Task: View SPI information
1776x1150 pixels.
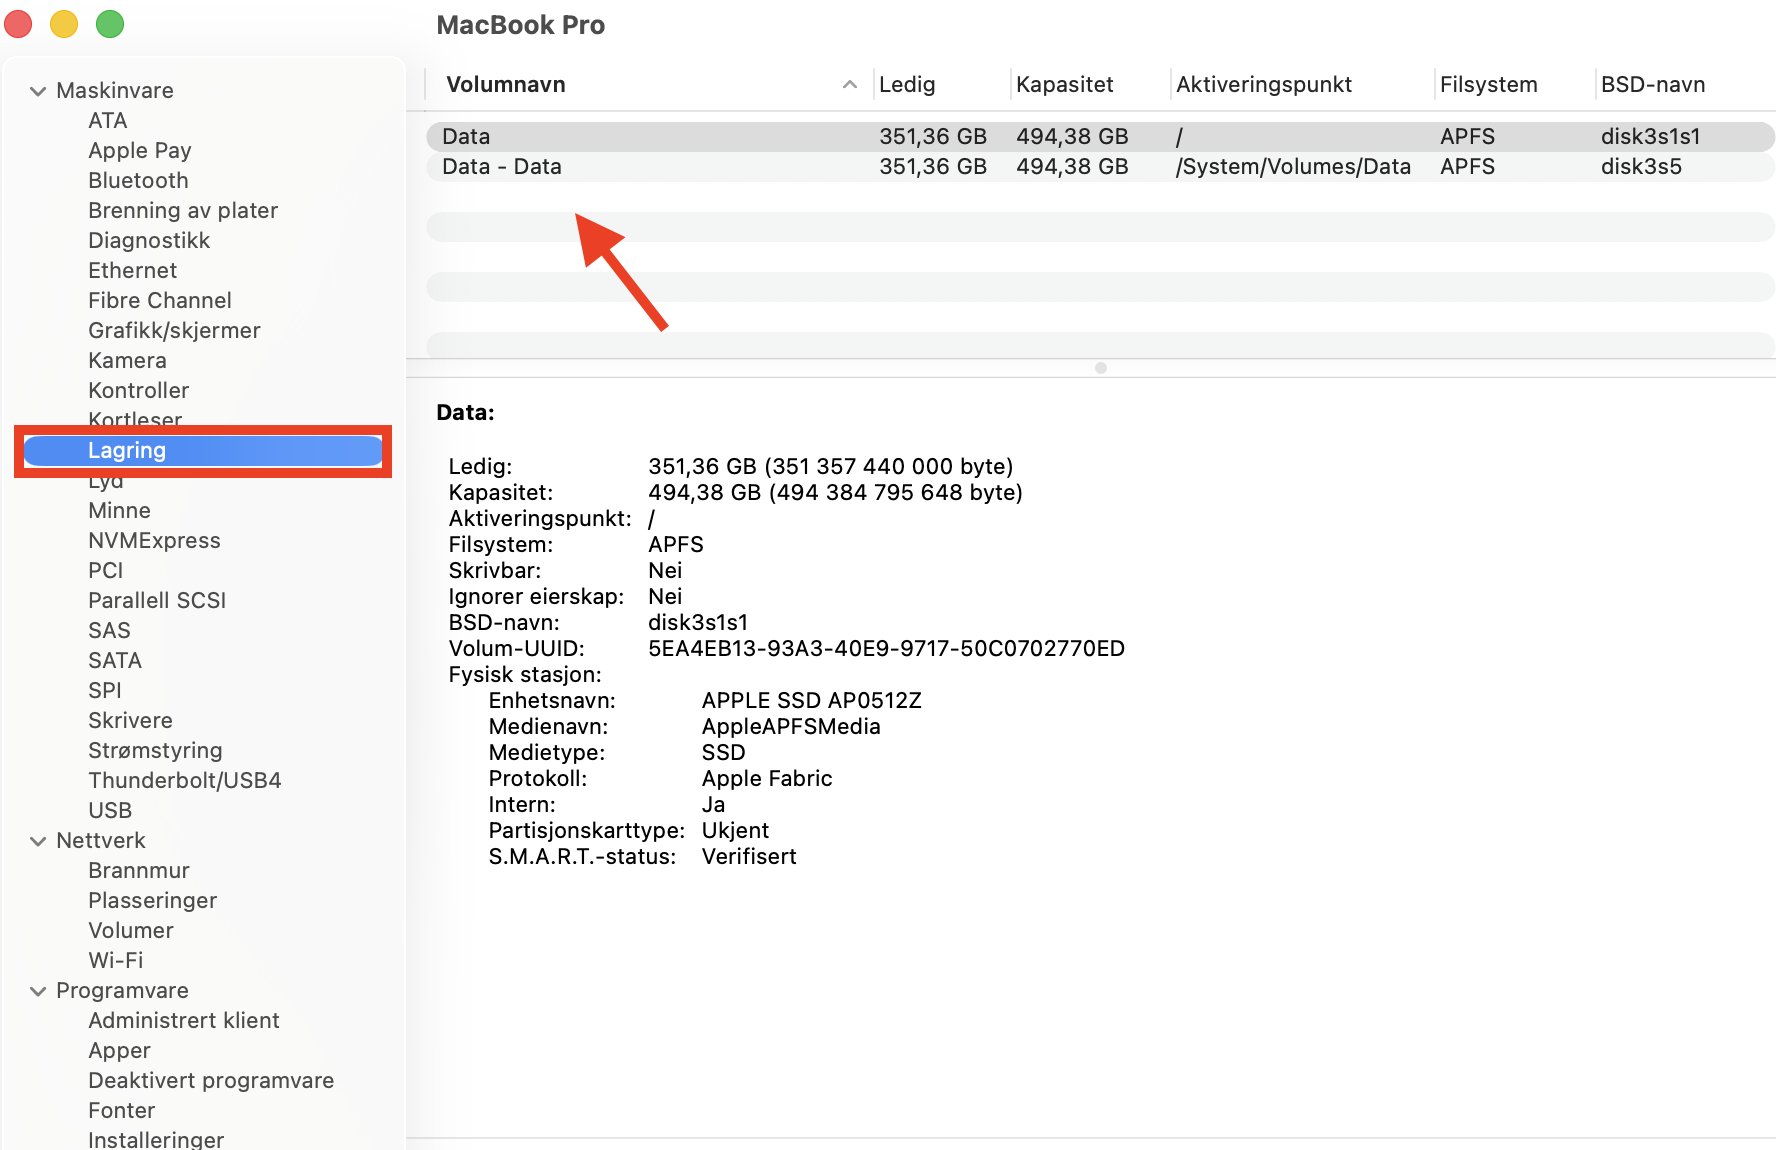Action: [105, 691]
